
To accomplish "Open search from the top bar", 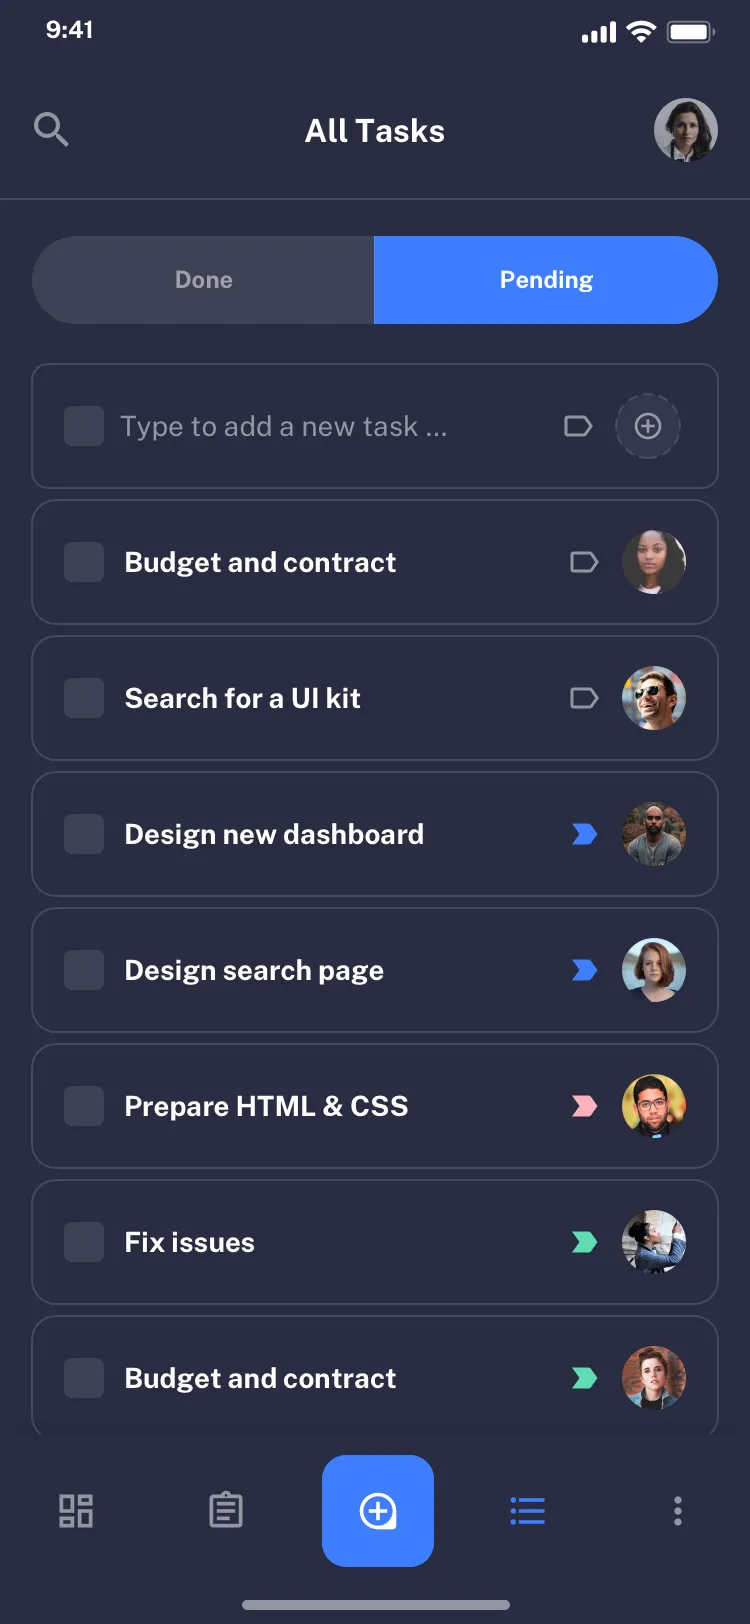I will coord(52,129).
